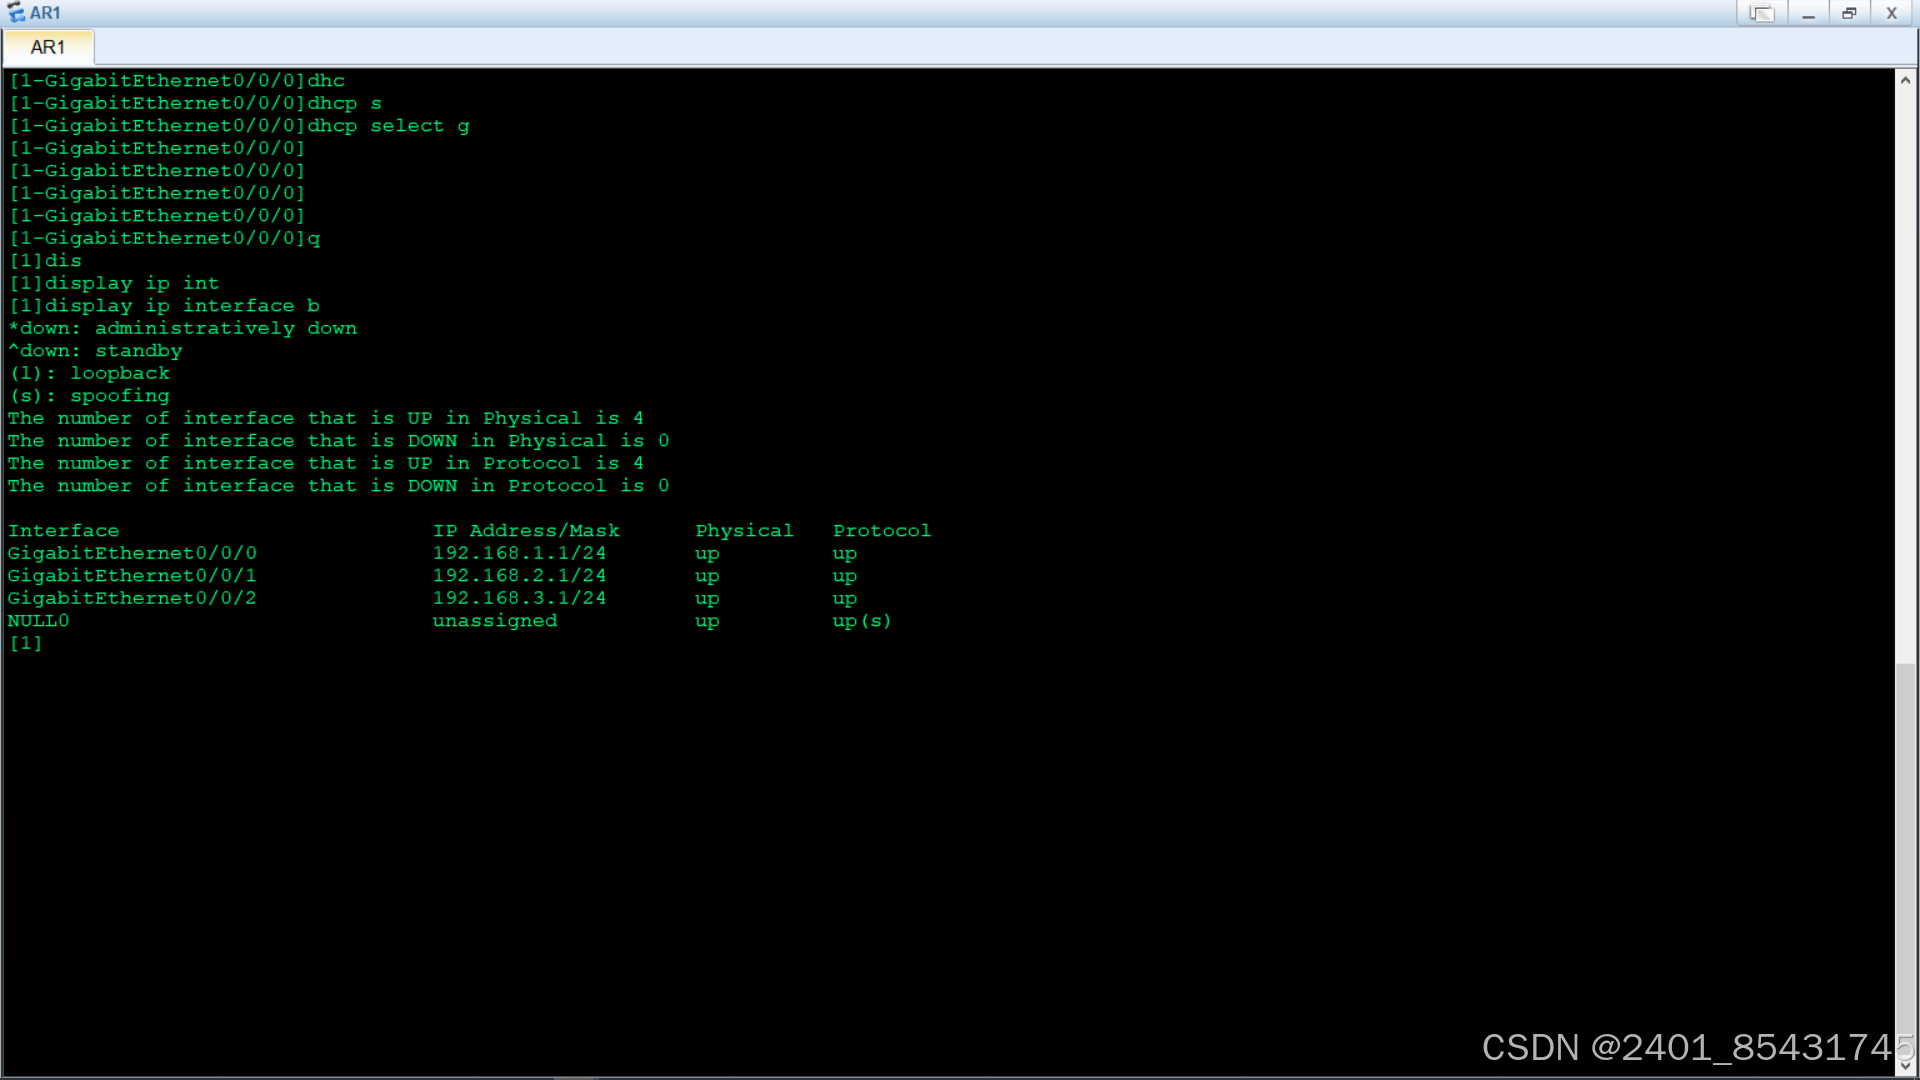Click the vertical scrollbar thumb

1905,860
